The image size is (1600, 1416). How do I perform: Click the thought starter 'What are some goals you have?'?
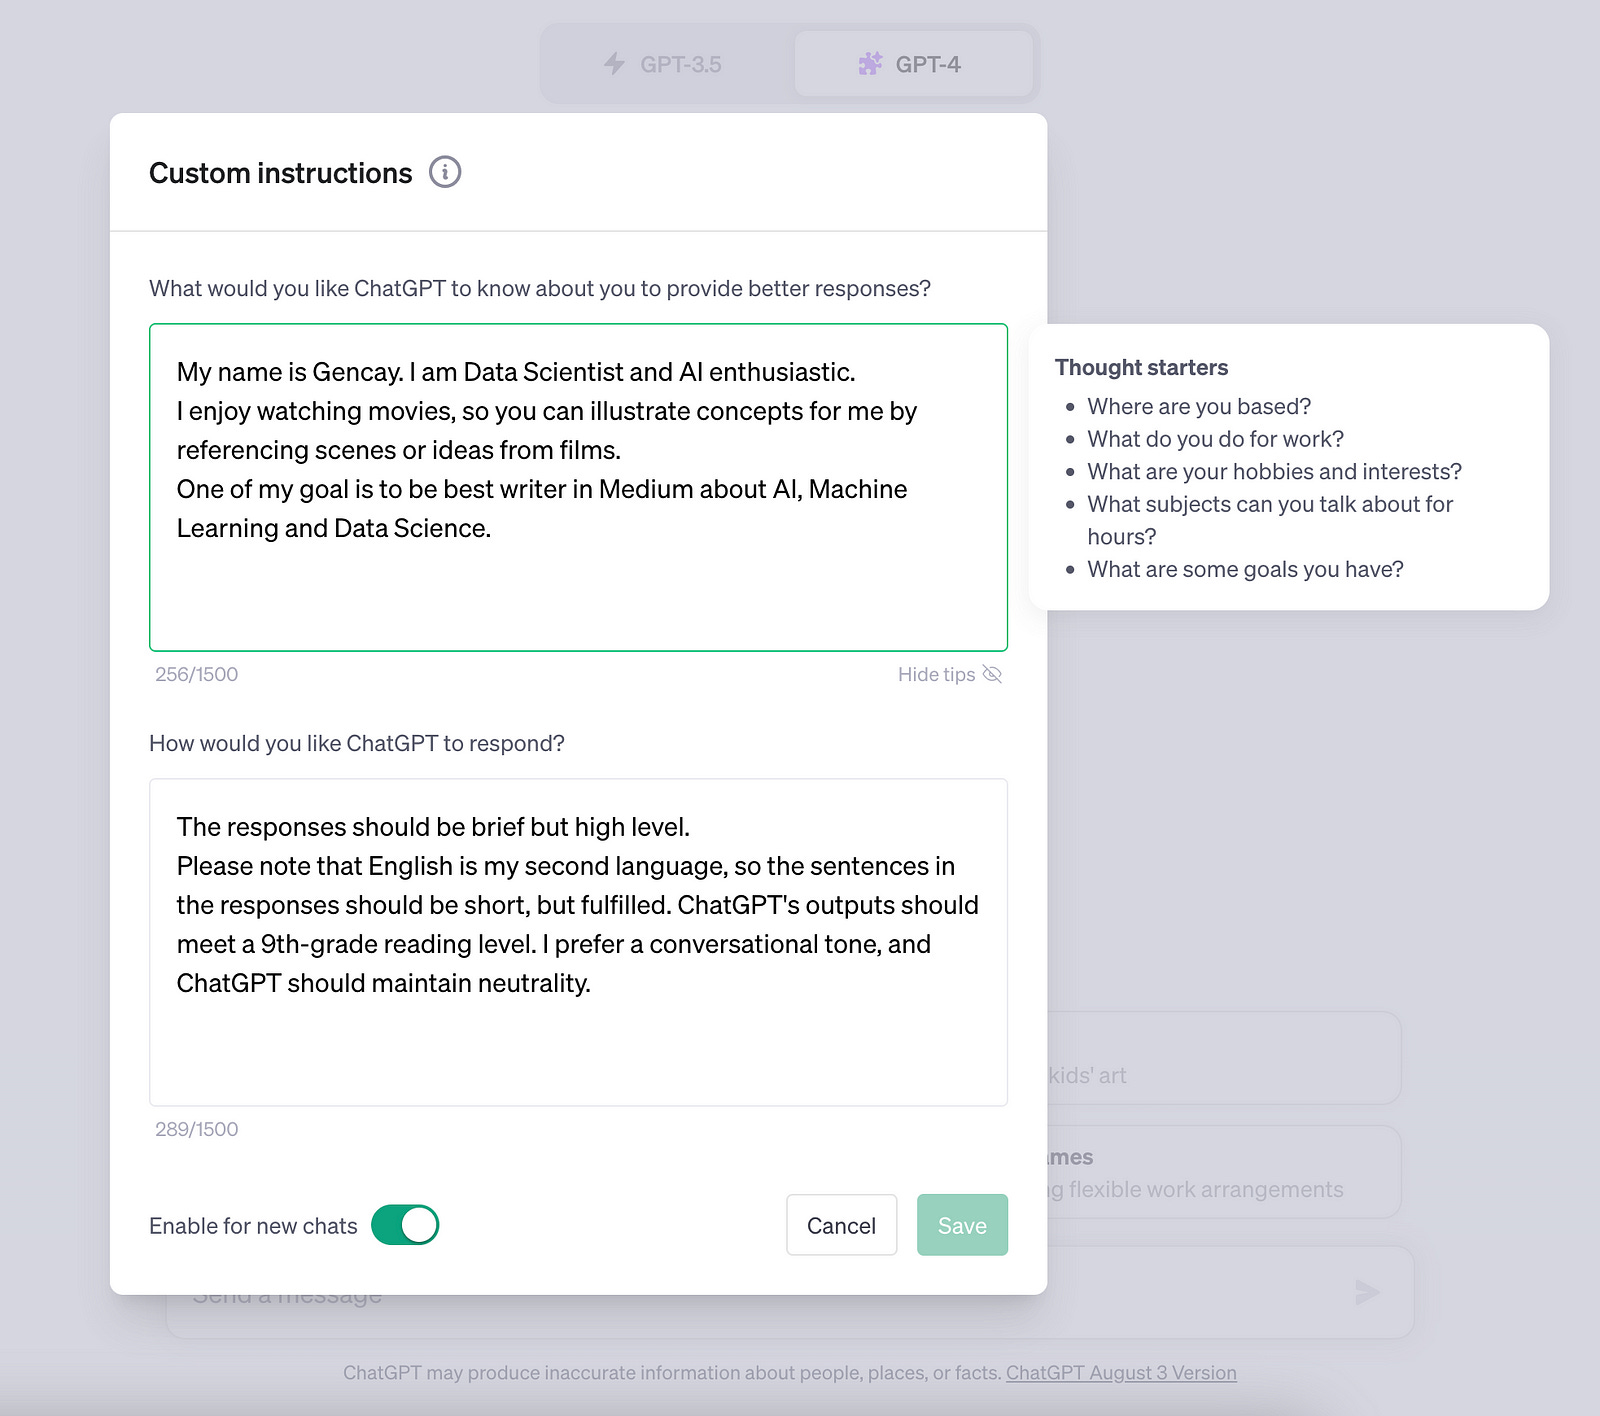coord(1245,569)
